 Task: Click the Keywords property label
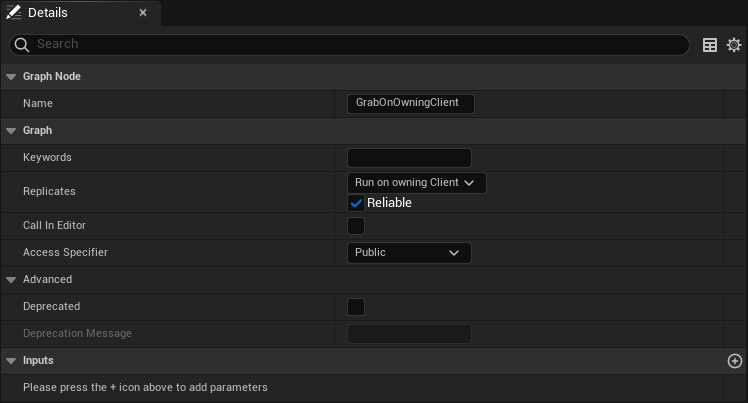tap(47, 157)
